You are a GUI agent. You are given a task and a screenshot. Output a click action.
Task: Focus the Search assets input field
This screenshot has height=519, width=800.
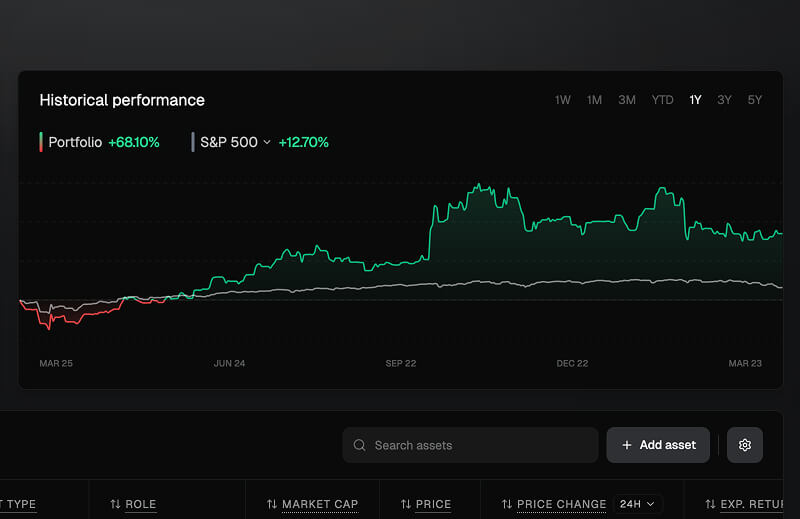480,445
